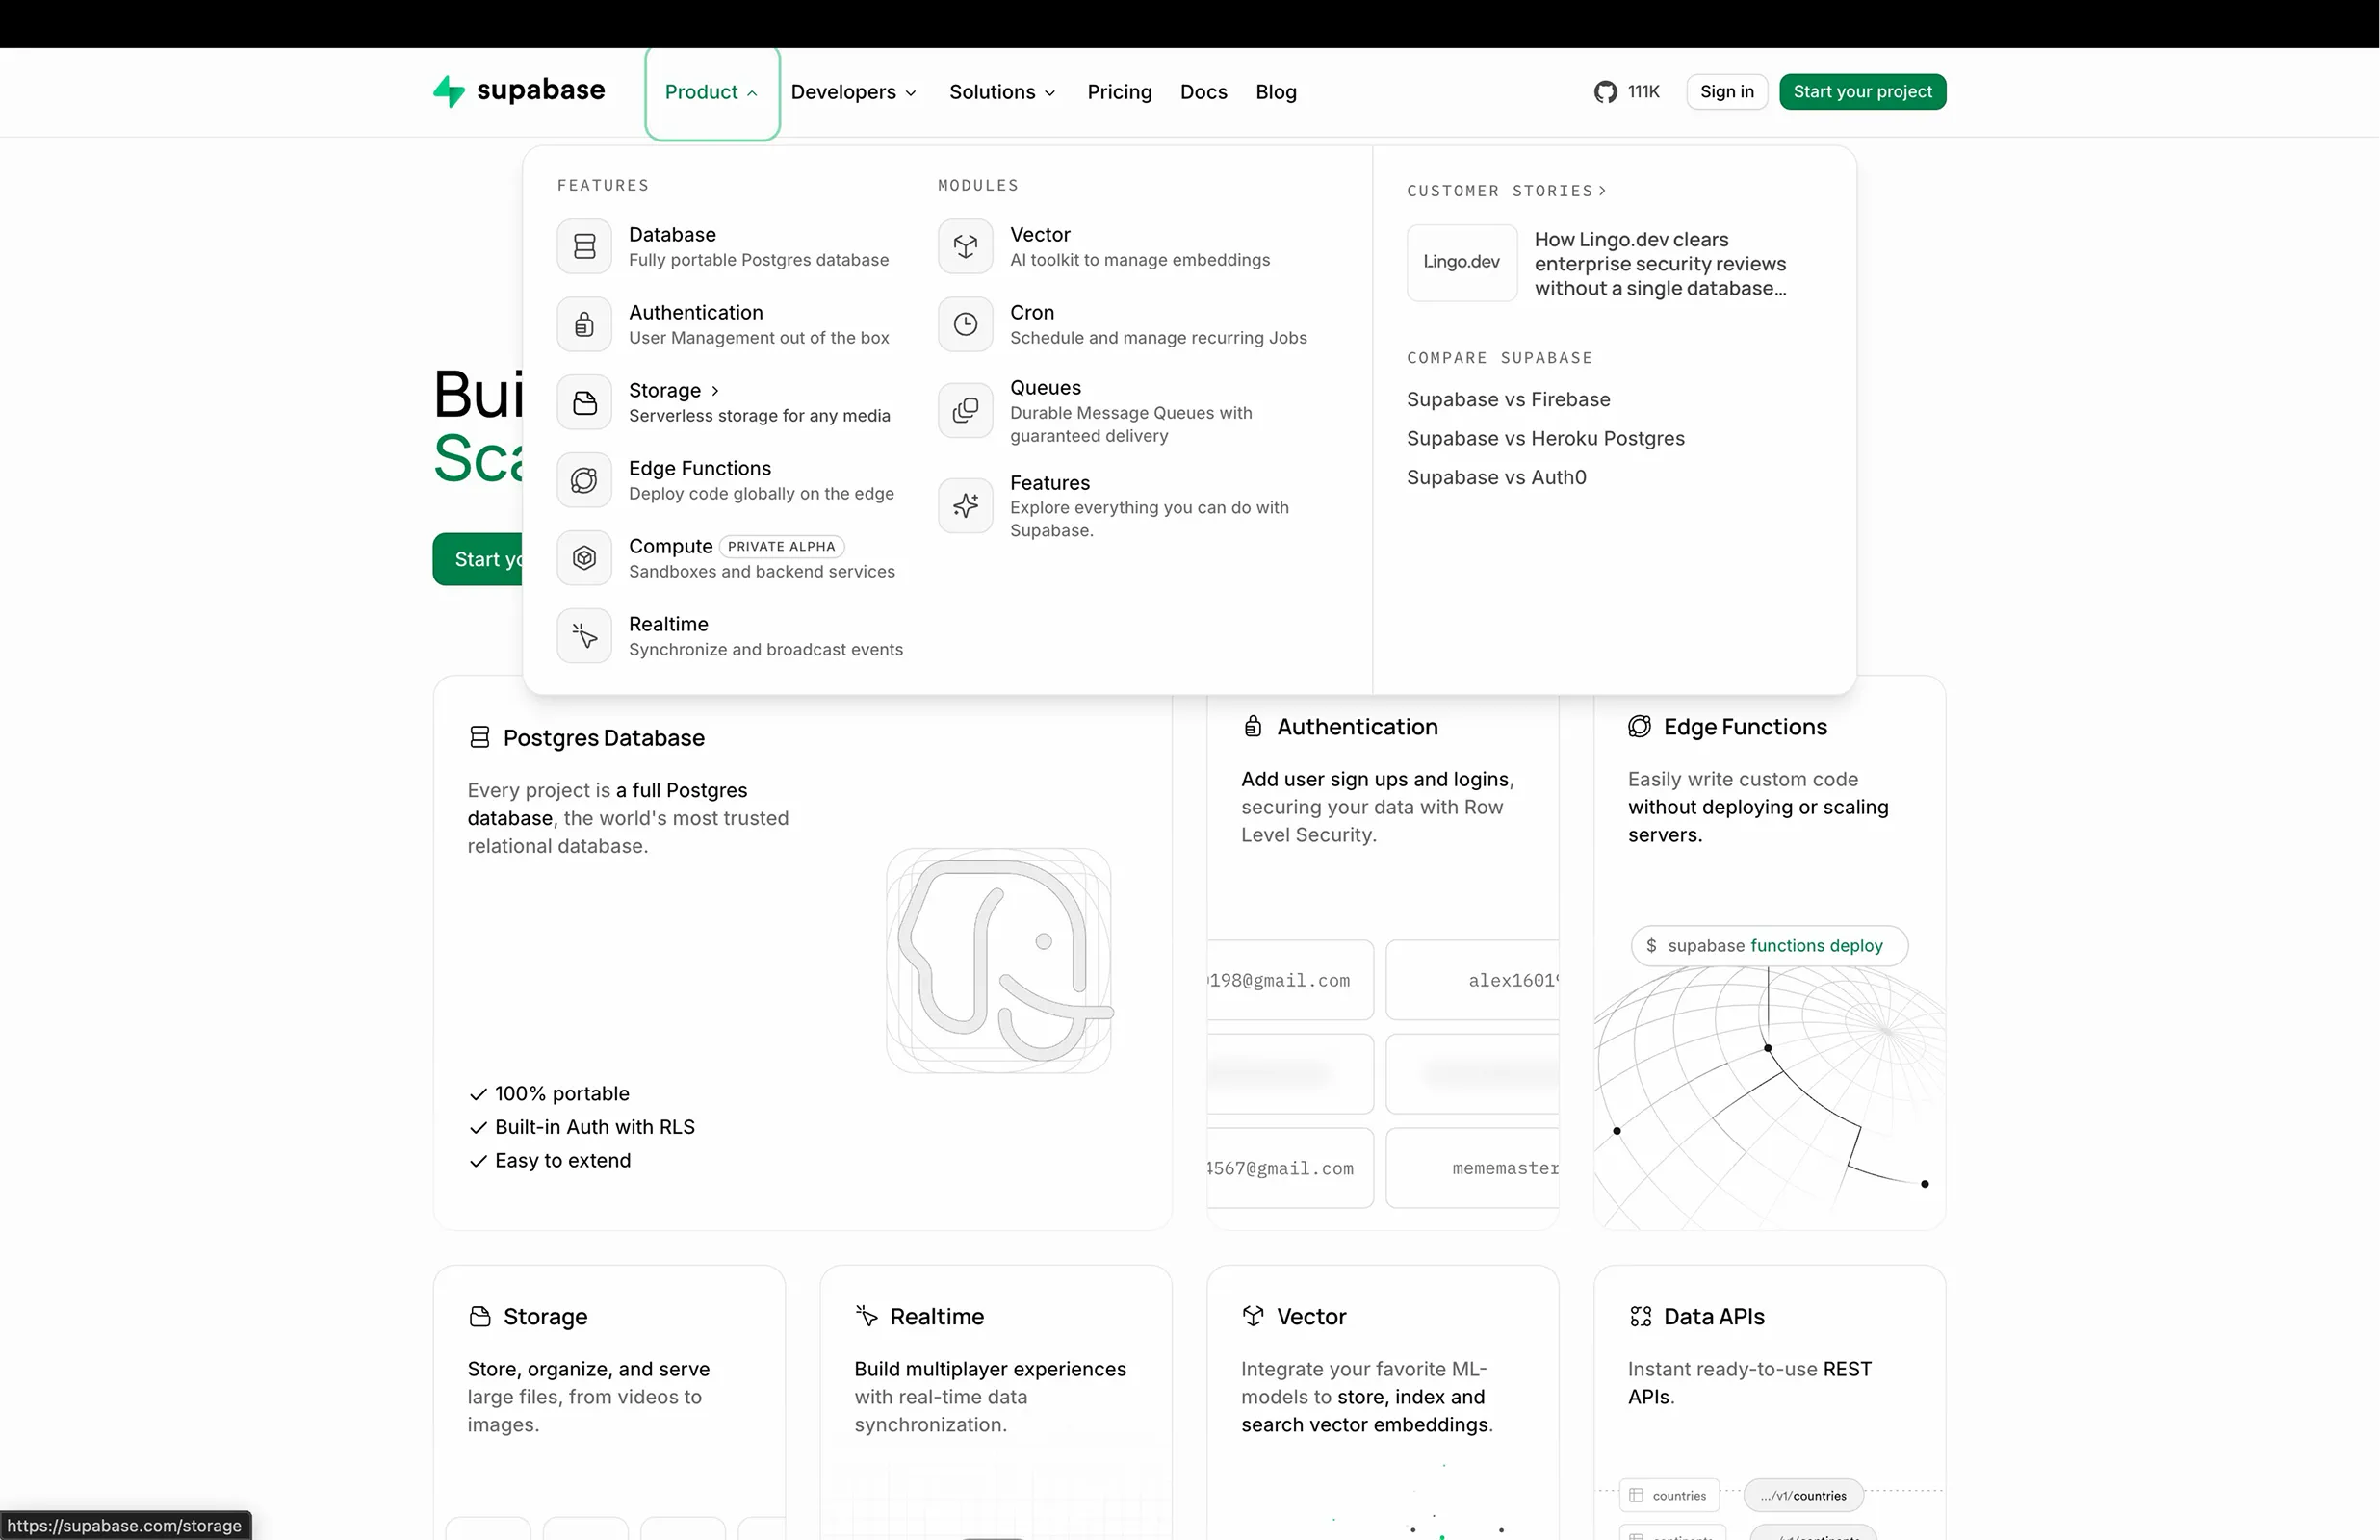The height and width of the screenshot is (1540, 2380).
Task: Click the Edge Functions icon in menu
Action: point(584,480)
